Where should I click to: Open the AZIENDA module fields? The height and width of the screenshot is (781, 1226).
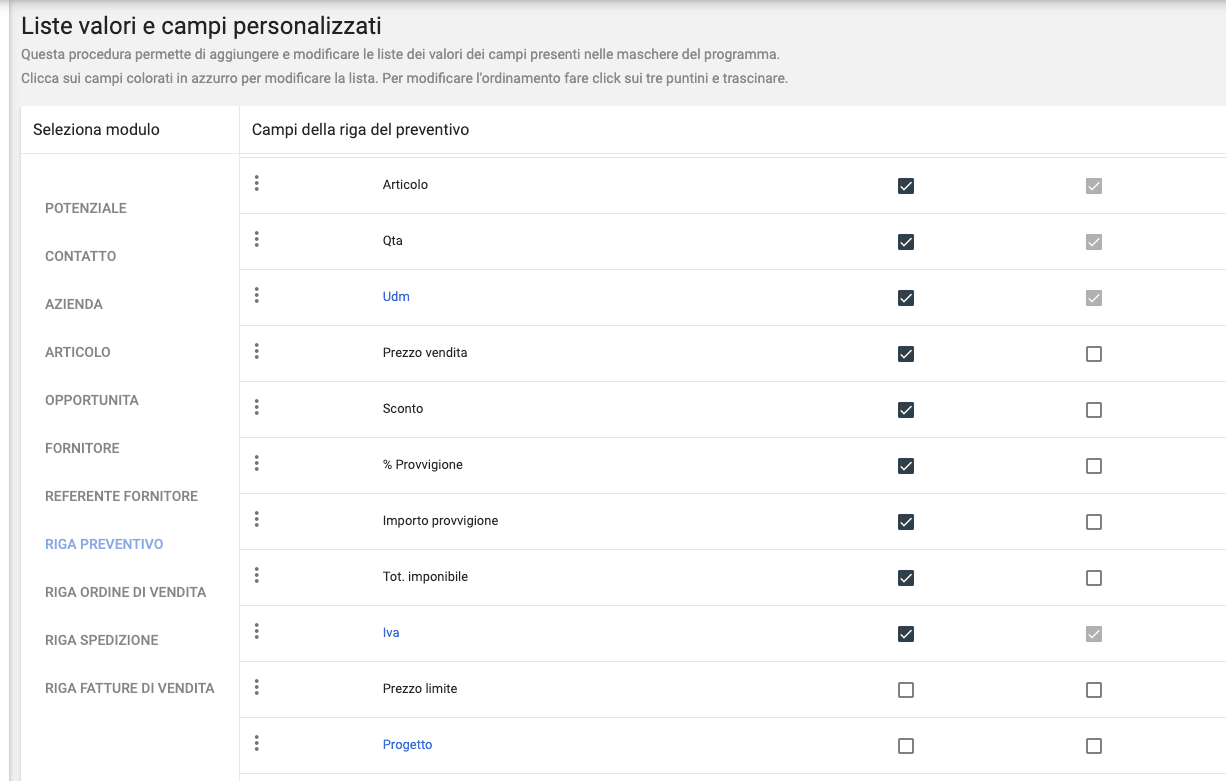(x=74, y=304)
